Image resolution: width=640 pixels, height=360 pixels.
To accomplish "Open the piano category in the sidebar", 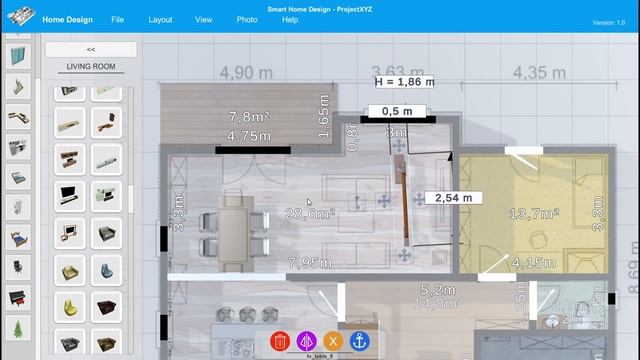I will point(18,298).
